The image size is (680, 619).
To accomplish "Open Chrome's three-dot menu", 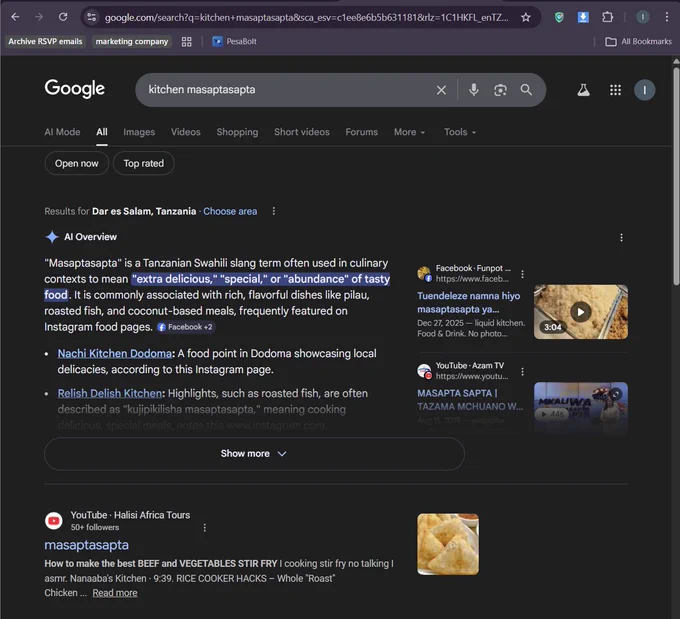I will tap(667, 17).
